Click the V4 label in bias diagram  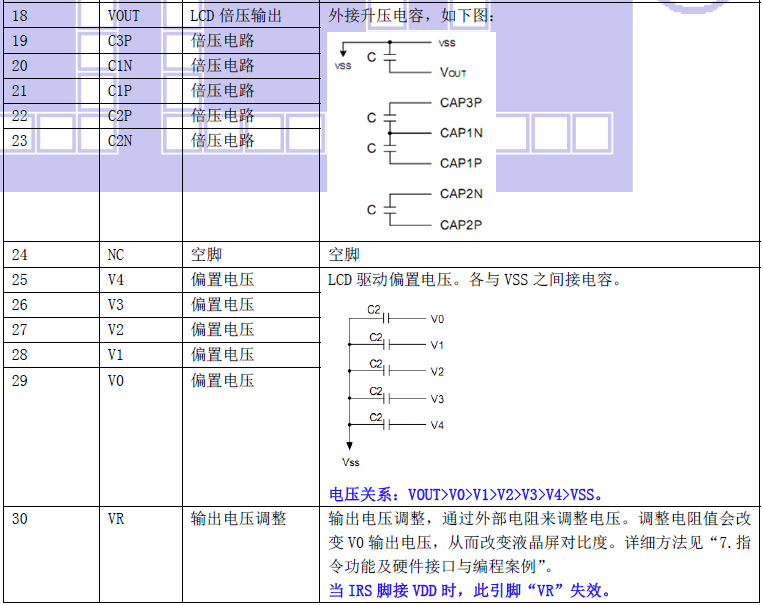(437, 425)
